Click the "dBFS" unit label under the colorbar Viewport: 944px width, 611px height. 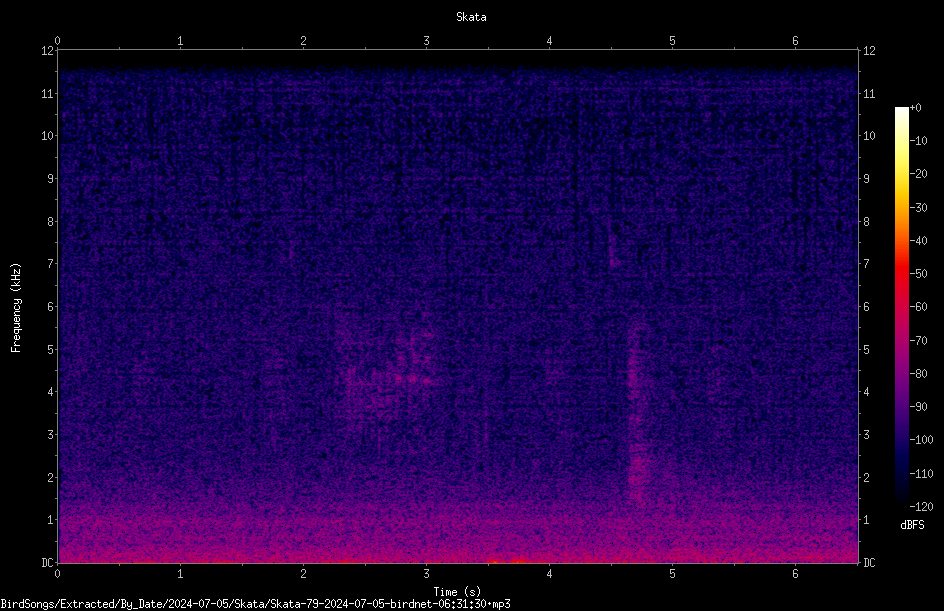[912, 525]
